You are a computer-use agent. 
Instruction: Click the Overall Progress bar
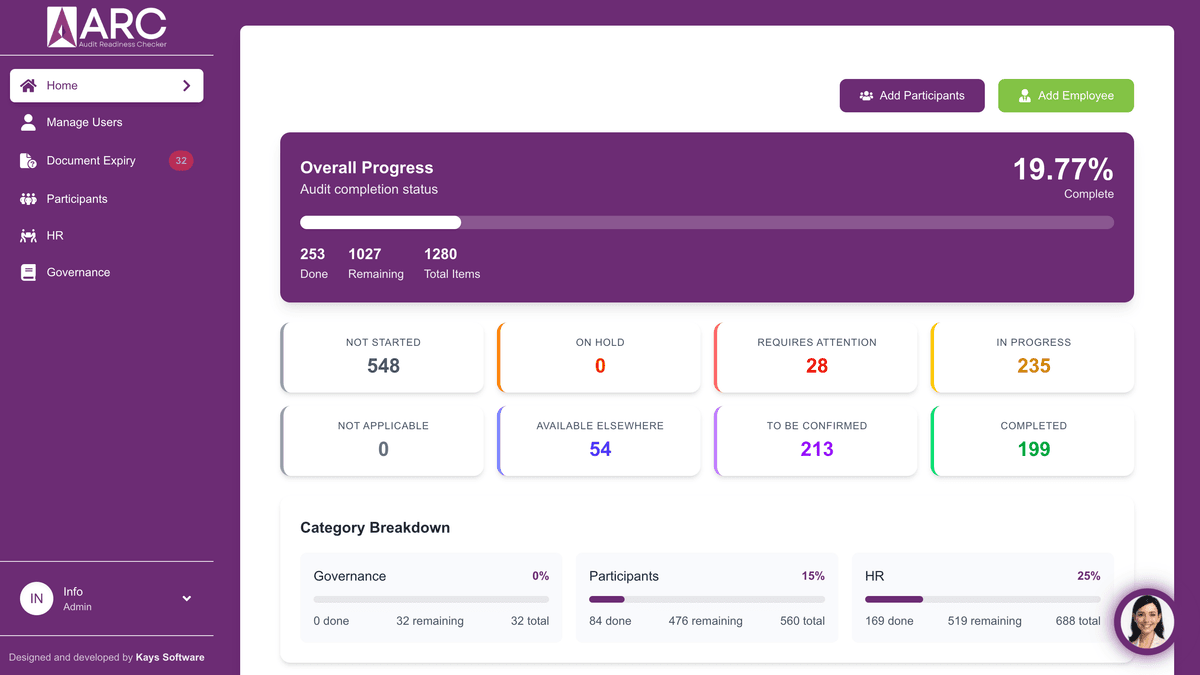pos(706,222)
